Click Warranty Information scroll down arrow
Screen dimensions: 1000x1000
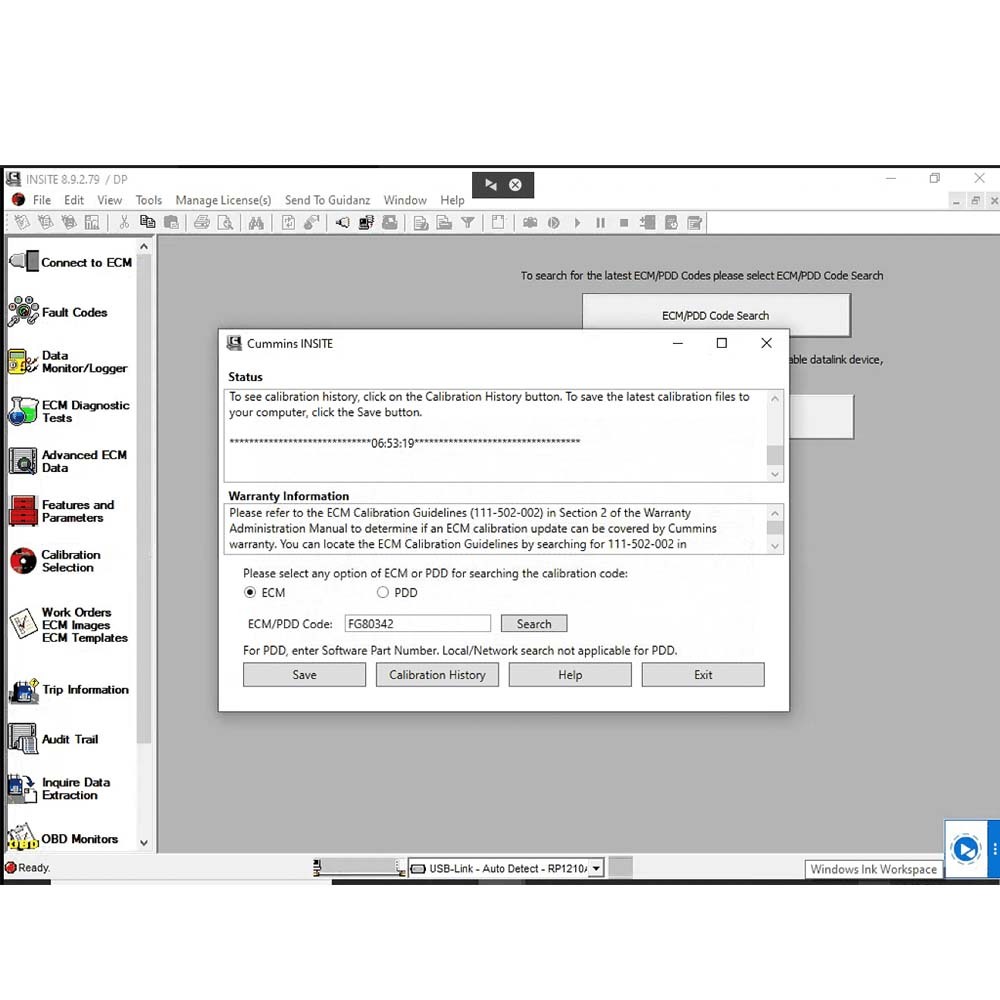775,546
